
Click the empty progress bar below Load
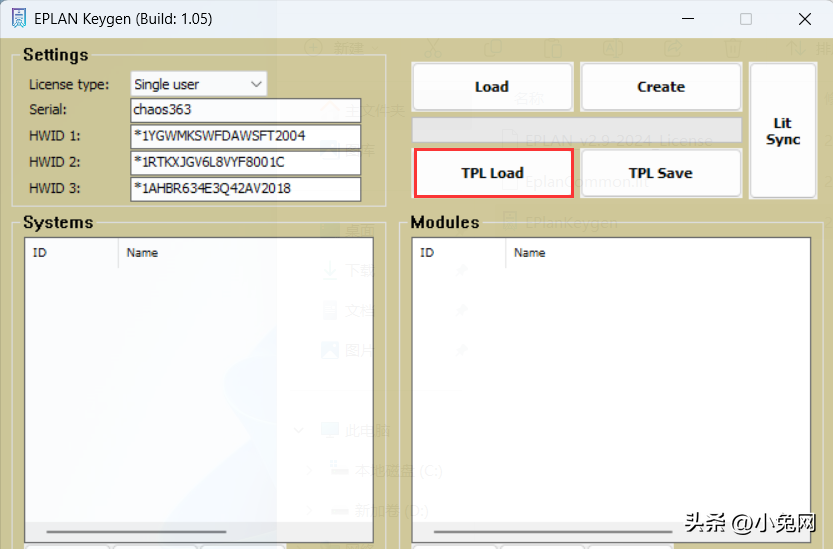click(x=577, y=130)
